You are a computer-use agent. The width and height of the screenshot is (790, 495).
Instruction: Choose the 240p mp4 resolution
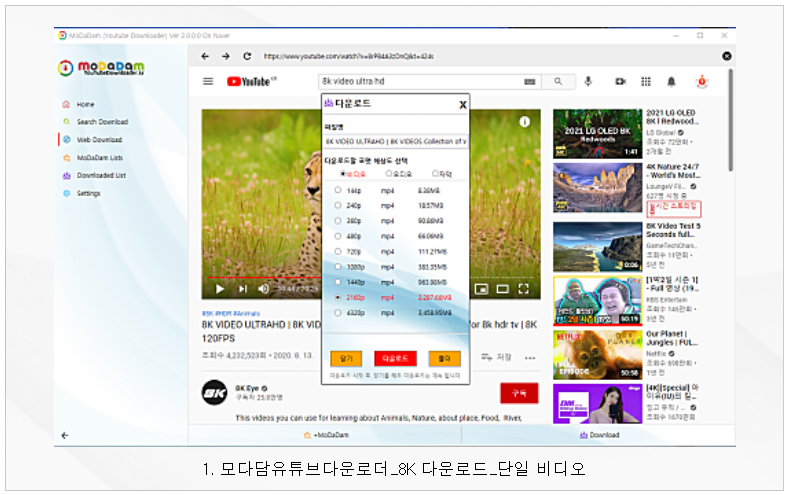click(338, 206)
